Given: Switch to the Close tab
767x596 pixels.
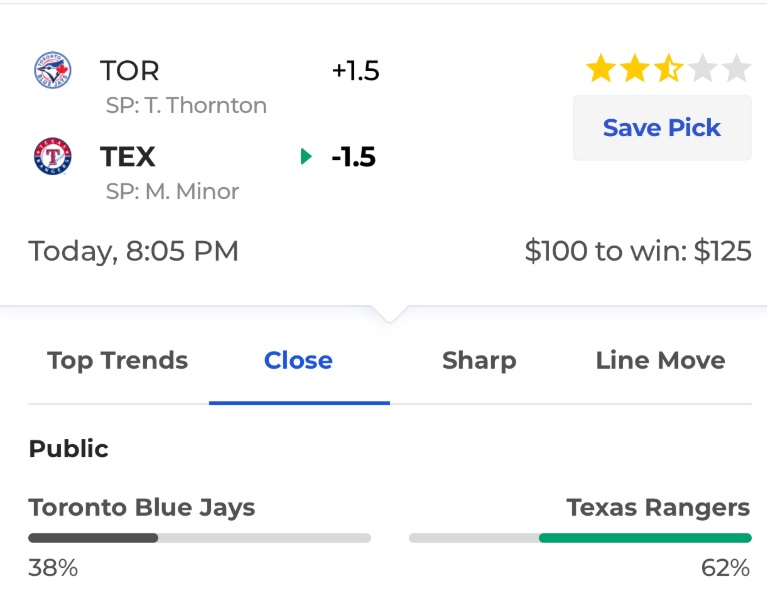Looking at the screenshot, I should [299, 361].
